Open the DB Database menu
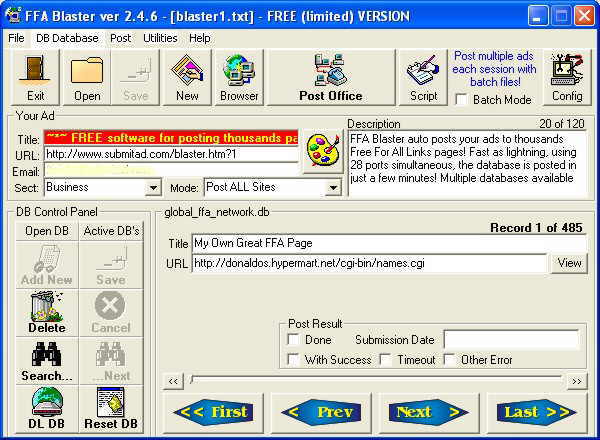Image resolution: width=600 pixels, height=440 pixels. click(x=67, y=38)
